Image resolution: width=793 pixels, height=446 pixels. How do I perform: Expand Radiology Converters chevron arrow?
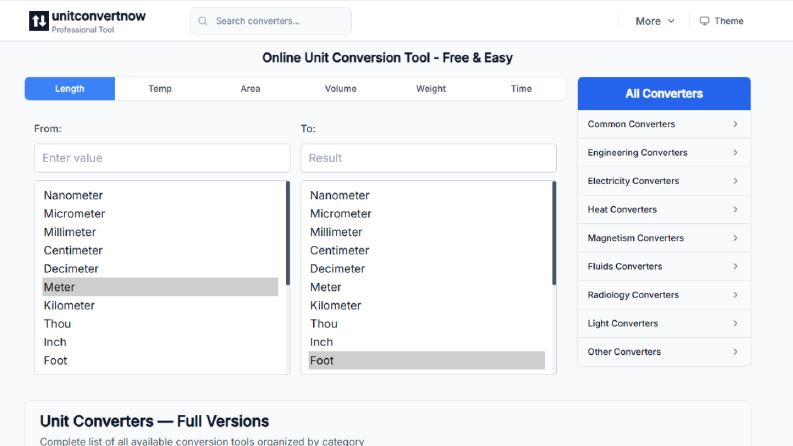click(735, 295)
